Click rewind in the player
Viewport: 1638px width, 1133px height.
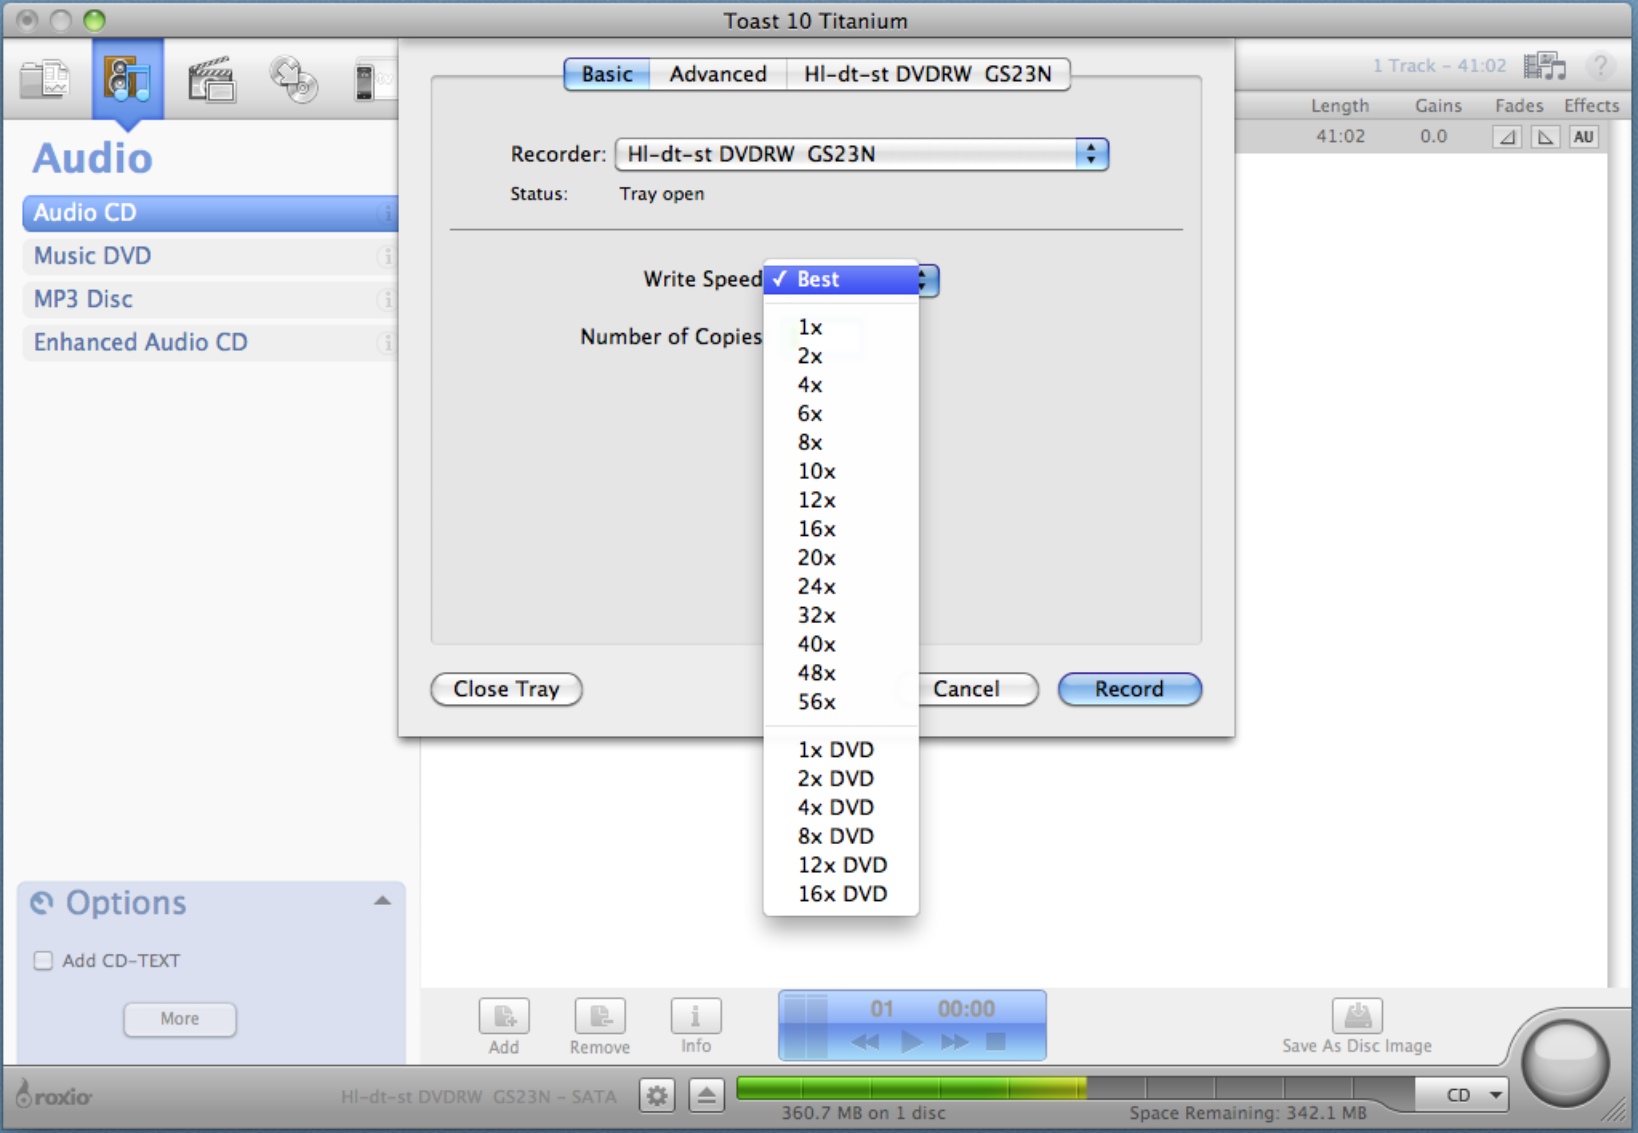point(865,1042)
